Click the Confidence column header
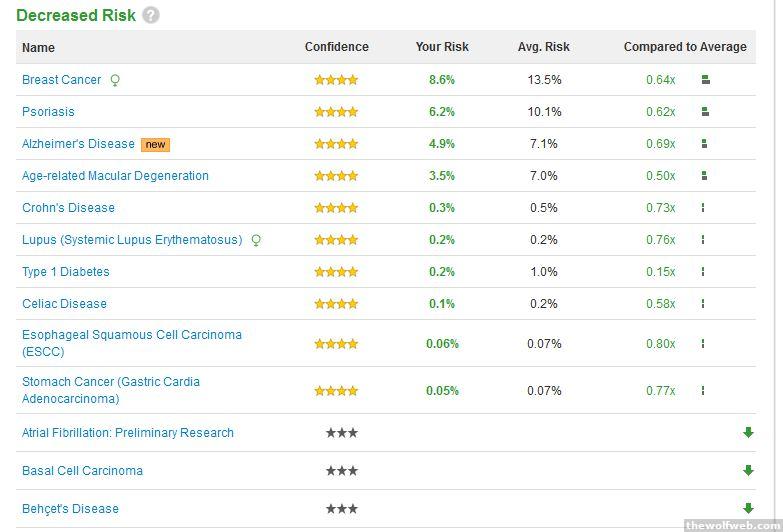The height and width of the screenshot is (532, 783). 336,47
